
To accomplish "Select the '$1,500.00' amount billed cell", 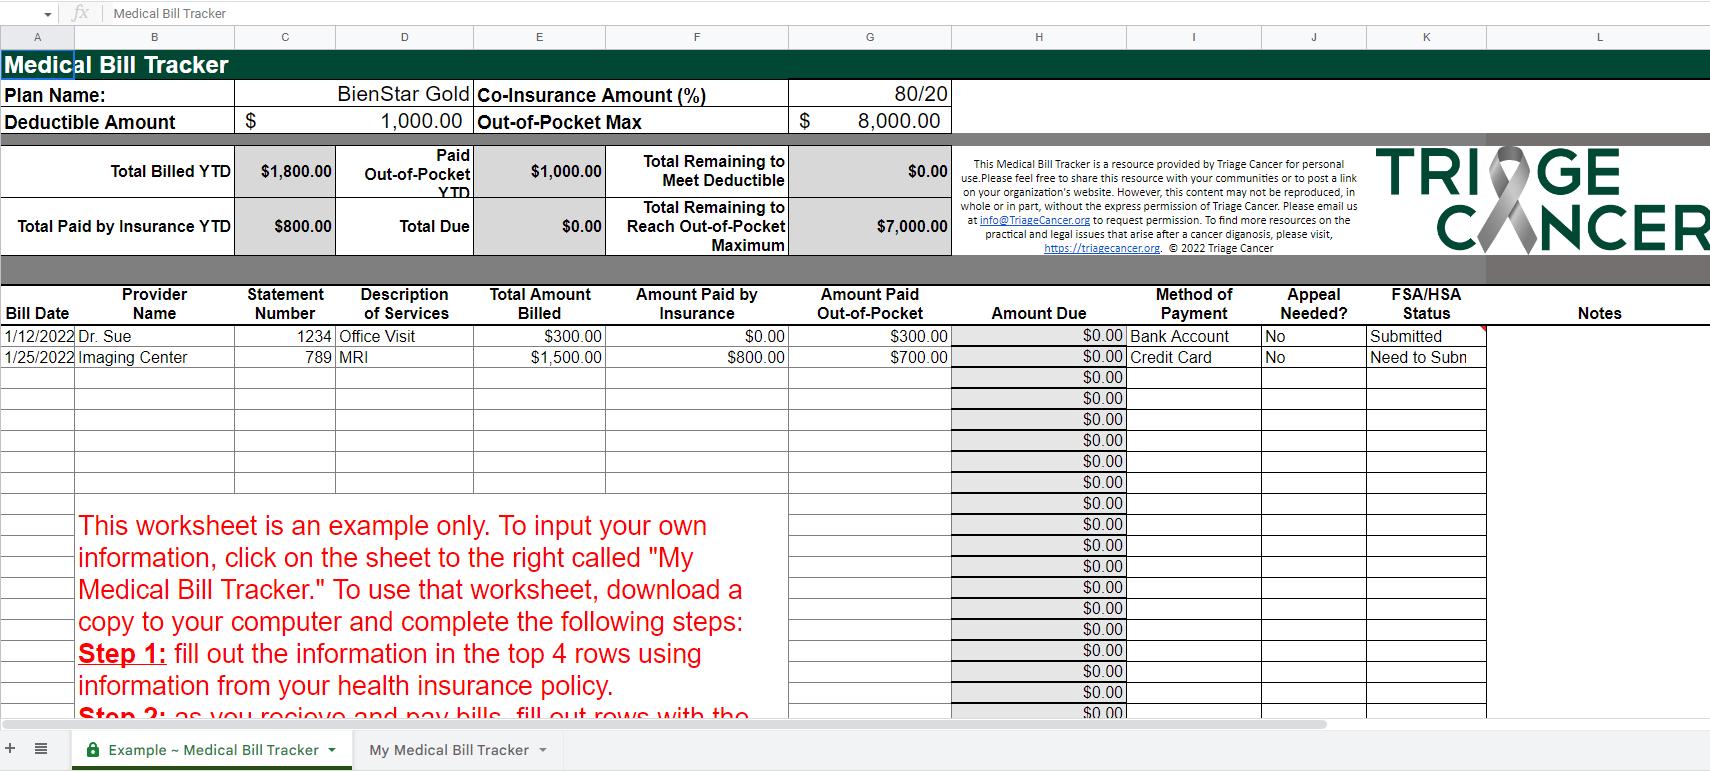I will [x=540, y=358].
